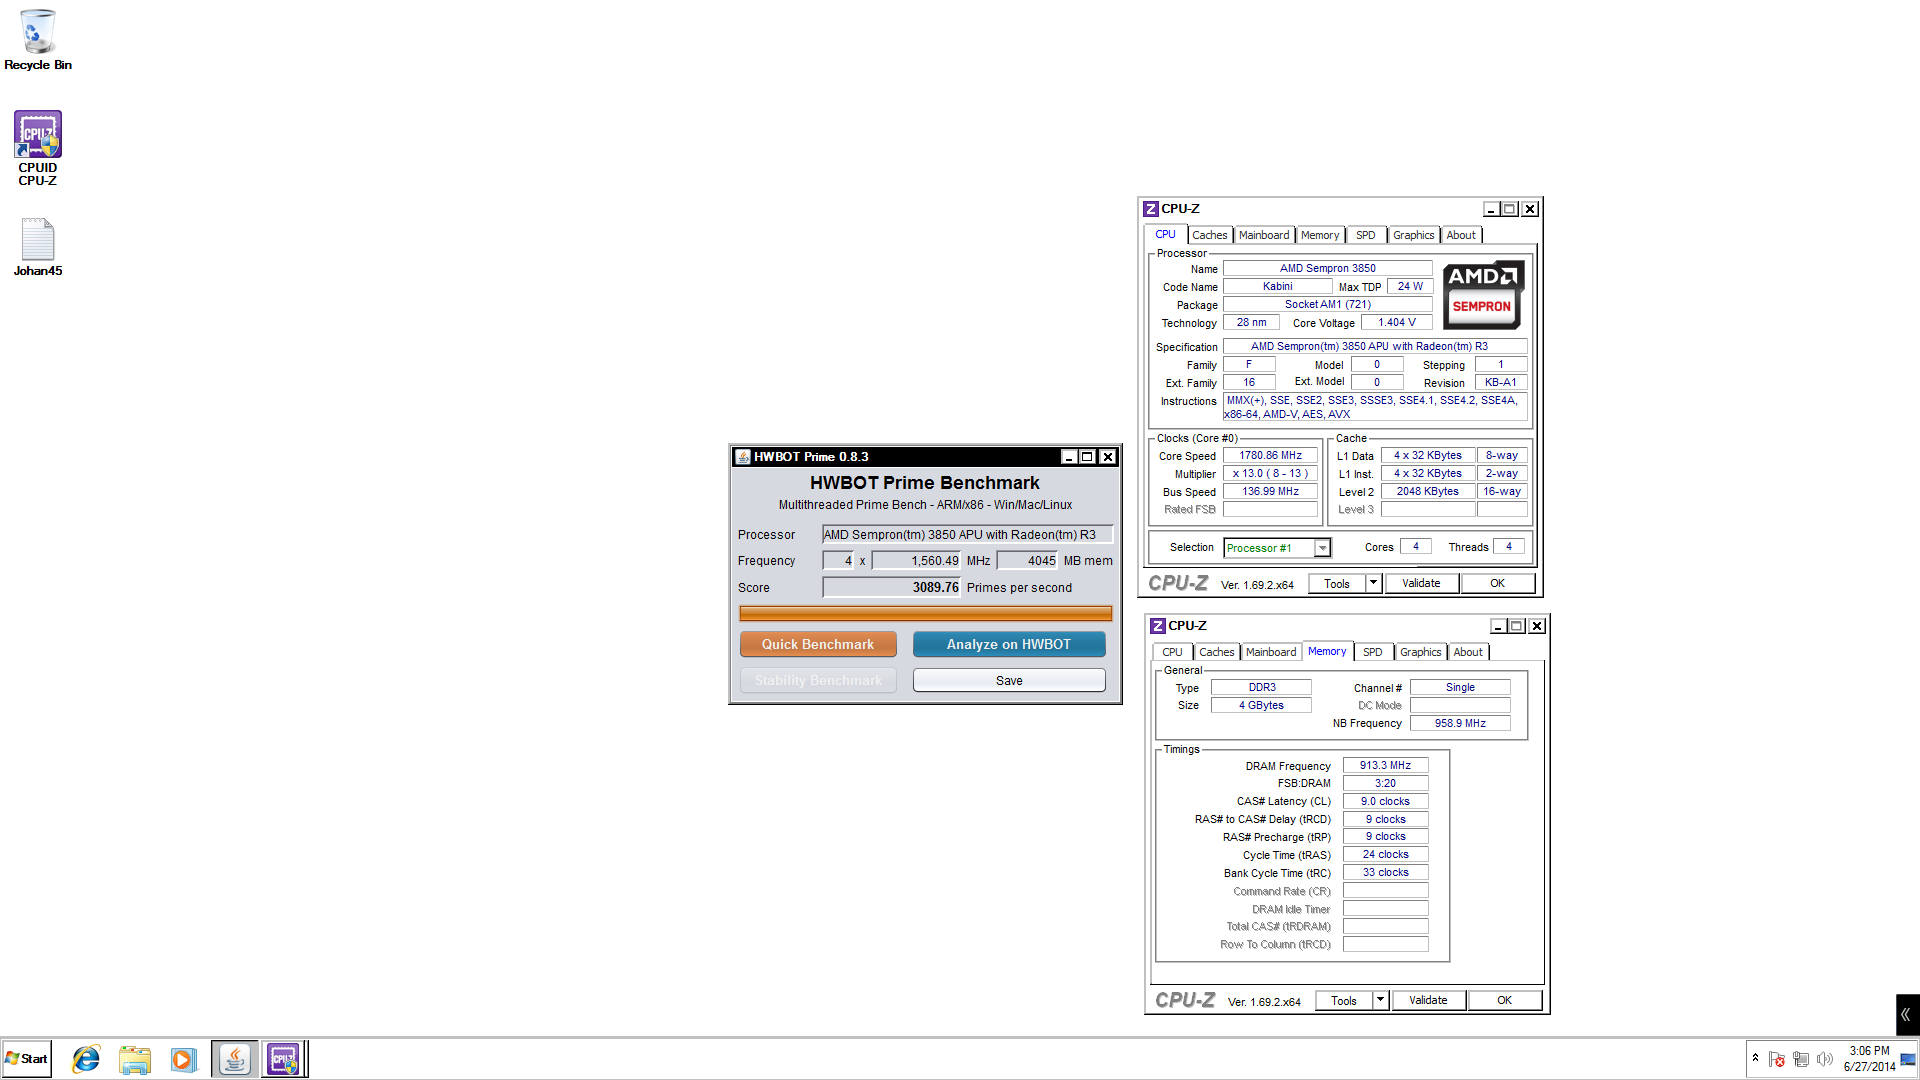Screen dimensions: 1920x1080
Task: Click the AMD Sempron logo in CPU-Z
Action: tap(1483, 295)
